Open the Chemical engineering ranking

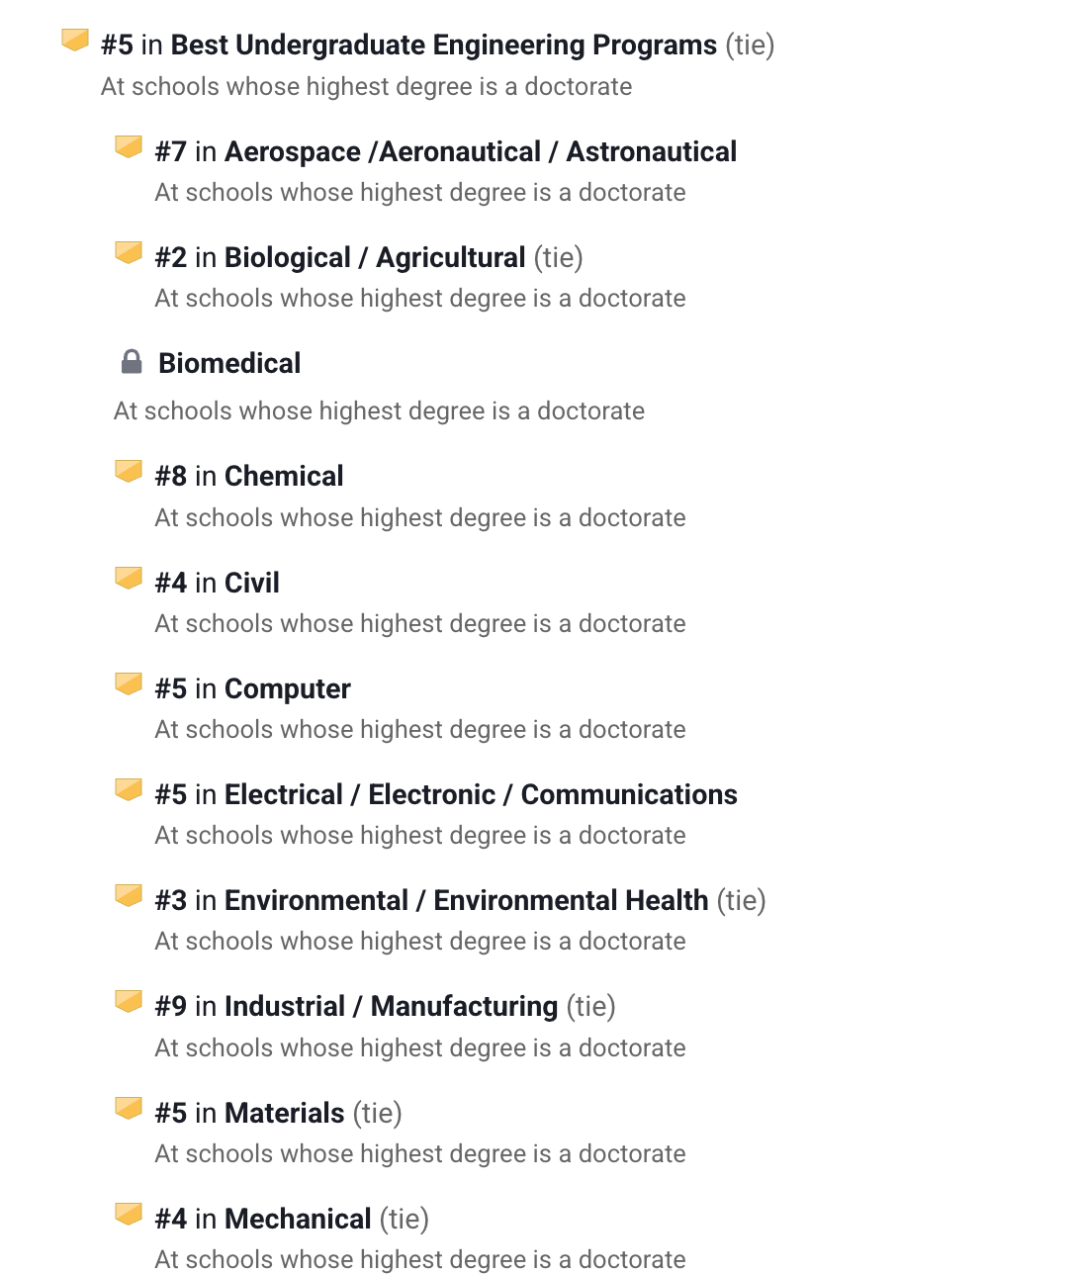pyautogui.click(x=284, y=476)
